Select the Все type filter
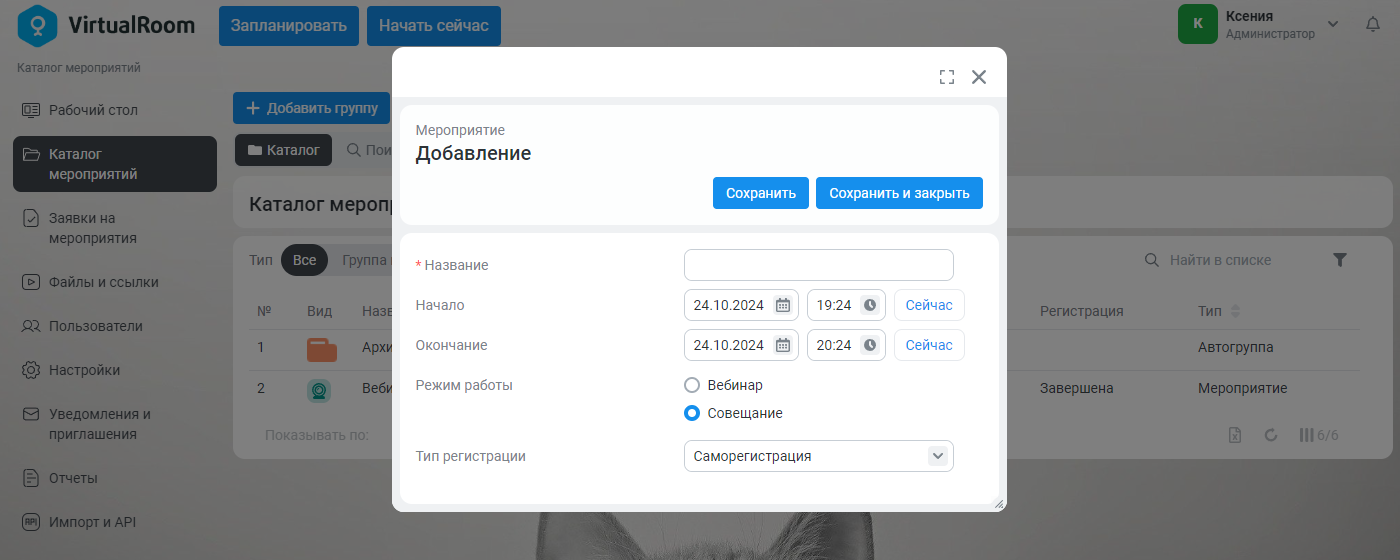Image resolution: width=1400 pixels, height=560 pixels. click(305, 260)
